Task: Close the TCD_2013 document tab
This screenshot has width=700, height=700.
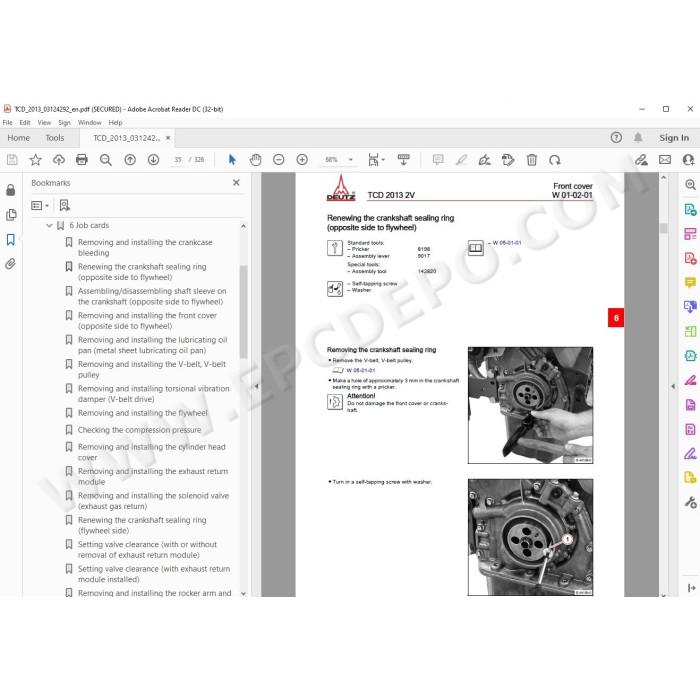Action: point(168,138)
